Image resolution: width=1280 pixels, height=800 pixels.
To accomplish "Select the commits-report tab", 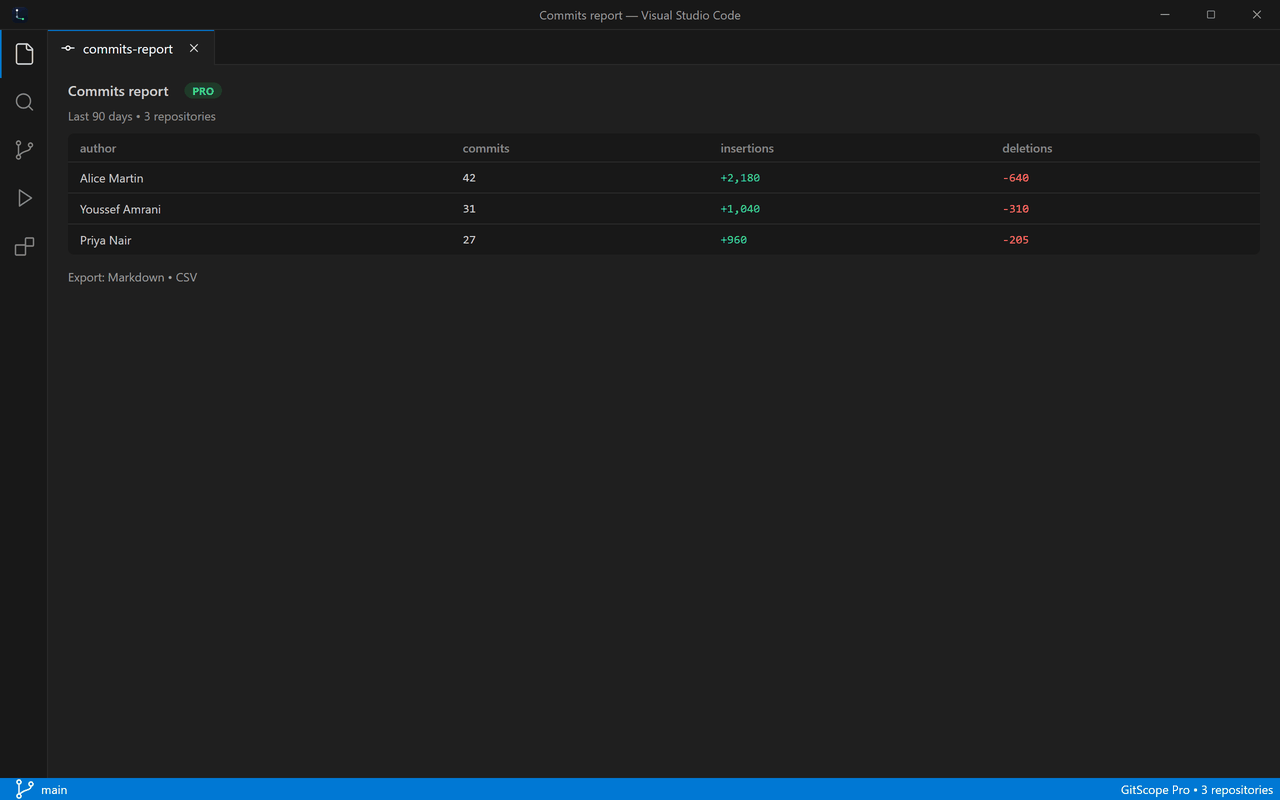I will 131,48.
